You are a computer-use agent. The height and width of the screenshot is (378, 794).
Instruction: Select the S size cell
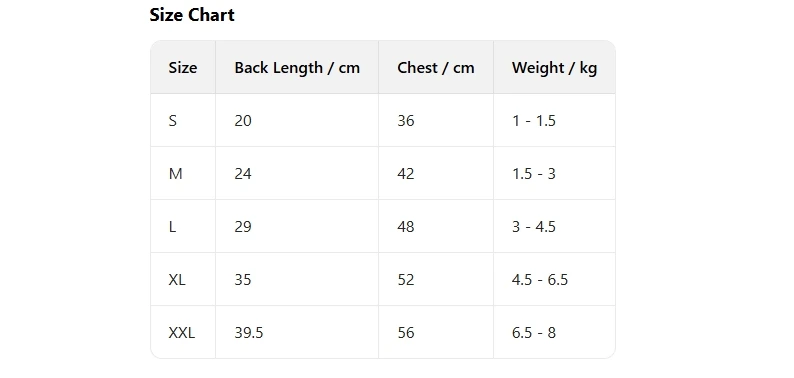183,121
